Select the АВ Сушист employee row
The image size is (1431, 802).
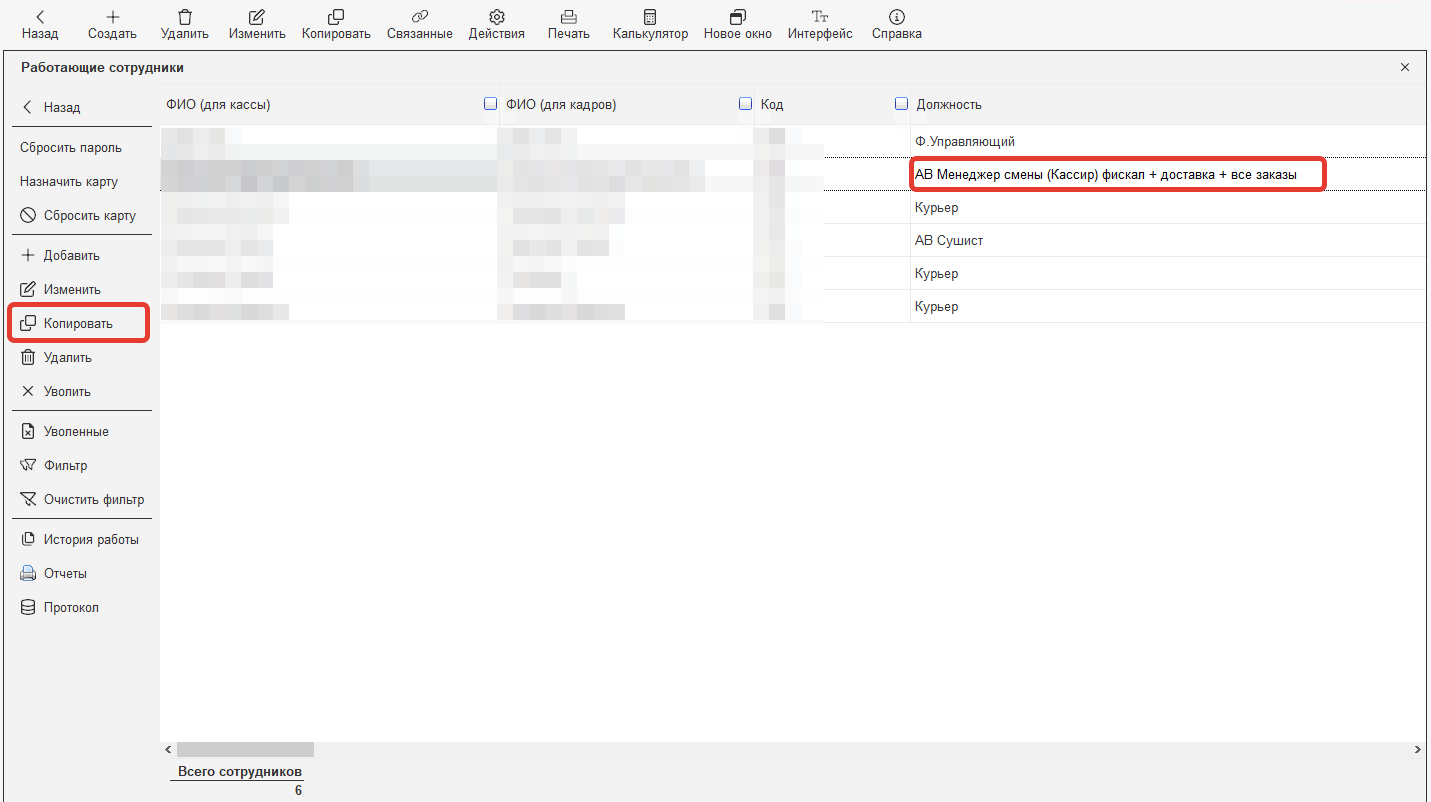pyautogui.click(x=949, y=241)
